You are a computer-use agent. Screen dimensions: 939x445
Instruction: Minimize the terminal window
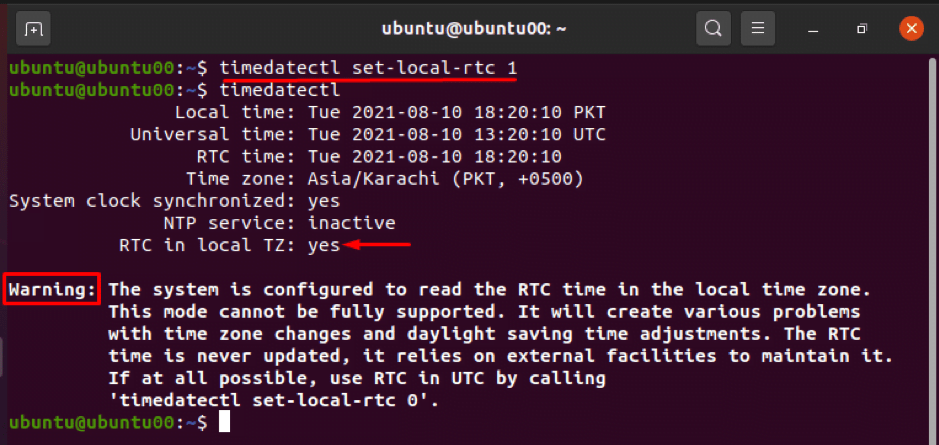(x=813, y=28)
